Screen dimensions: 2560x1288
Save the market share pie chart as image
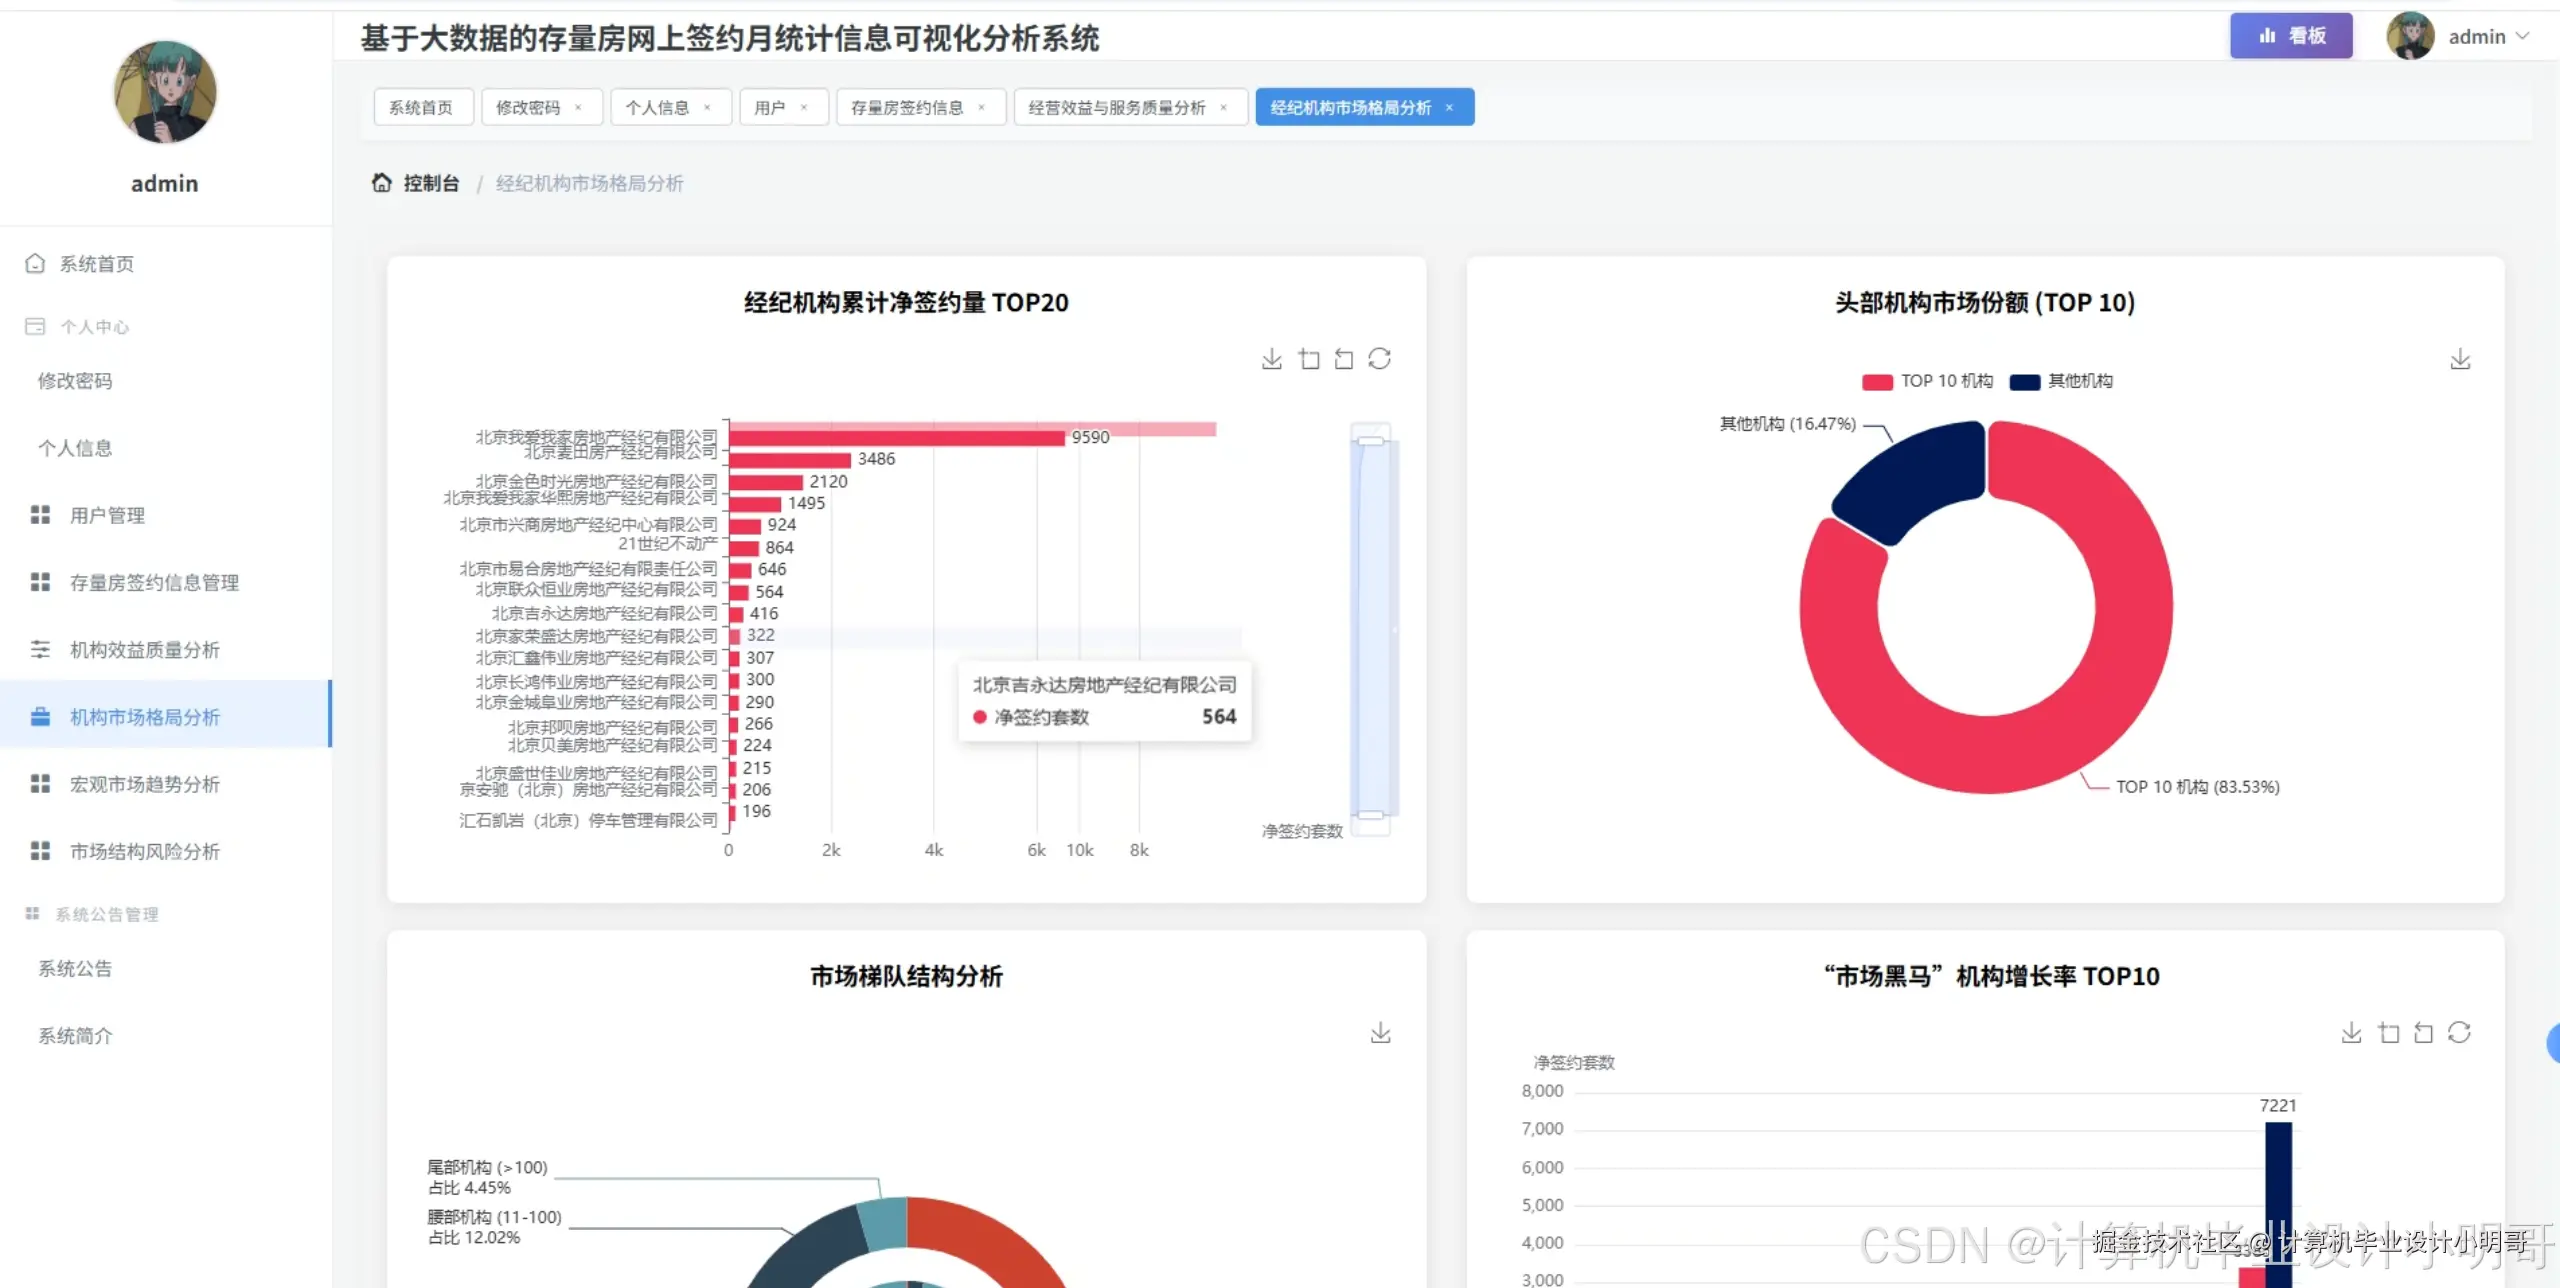pyautogui.click(x=2461, y=358)
